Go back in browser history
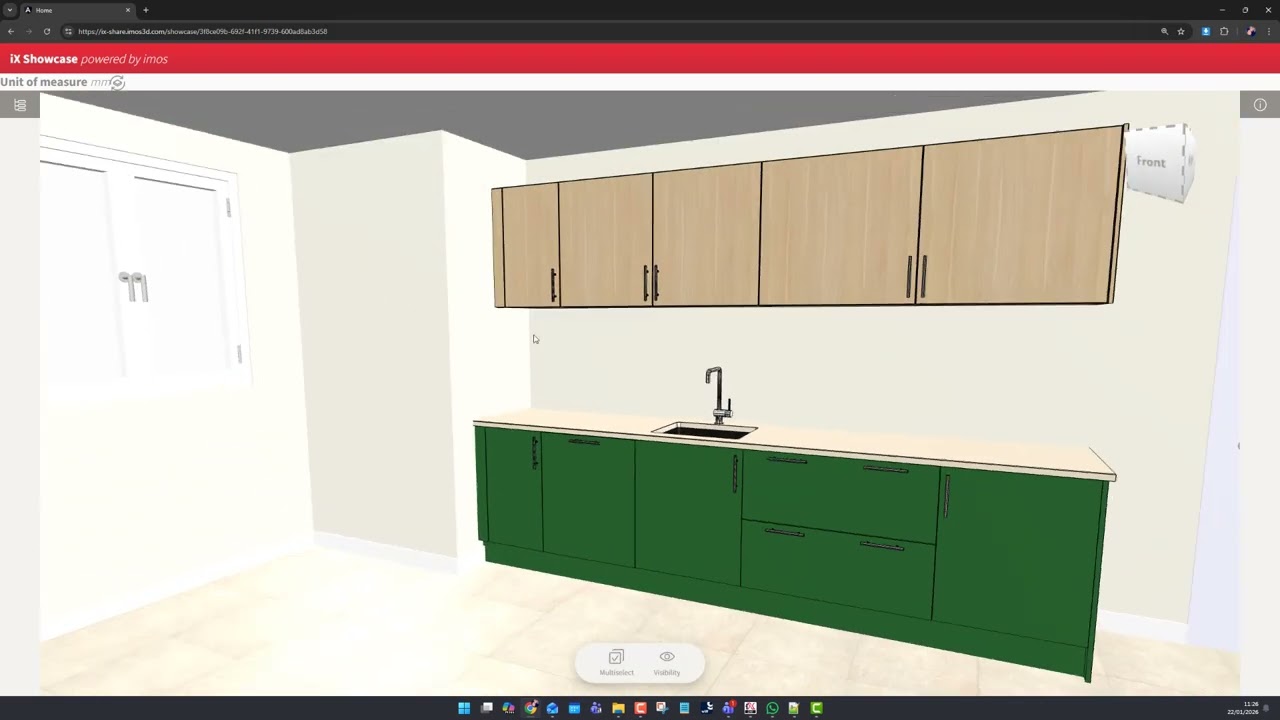 tap(11, 31)
